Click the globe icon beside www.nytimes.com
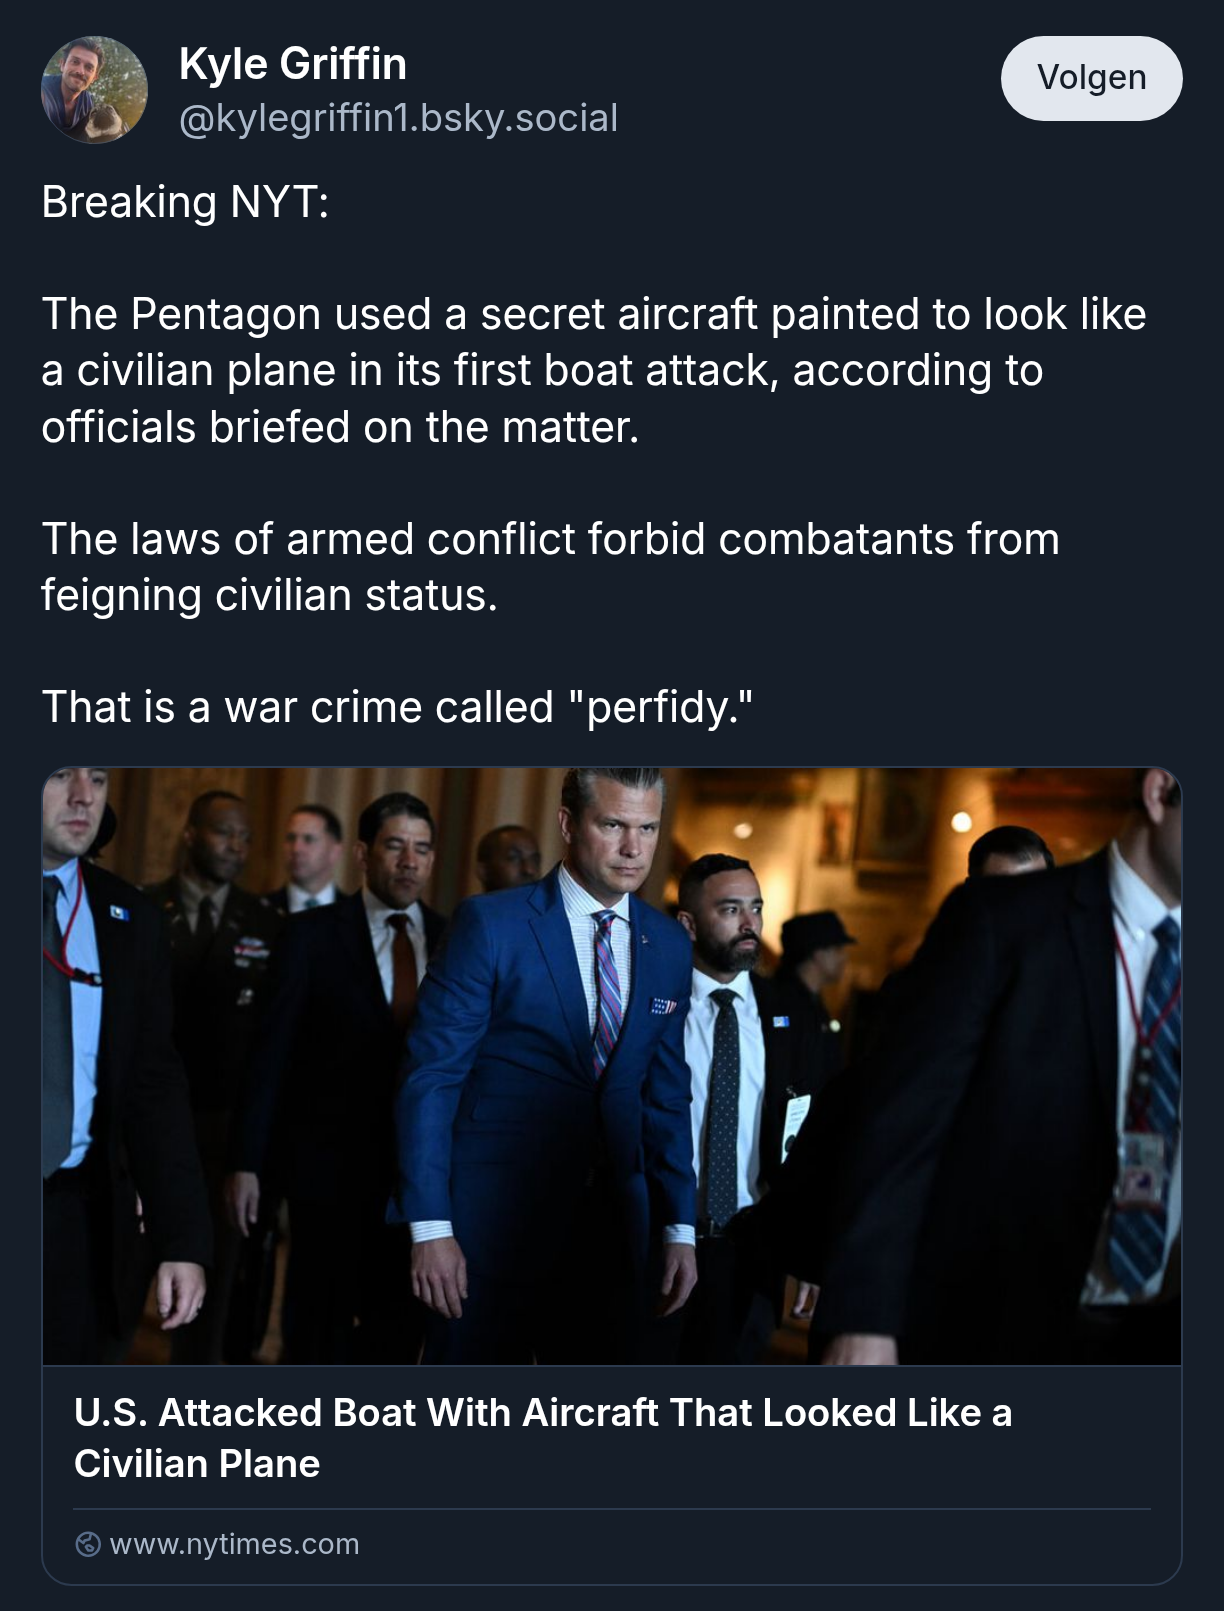Image resolution: width=1224 pixels, height=1611 pixels. (x=88, y=1544)
